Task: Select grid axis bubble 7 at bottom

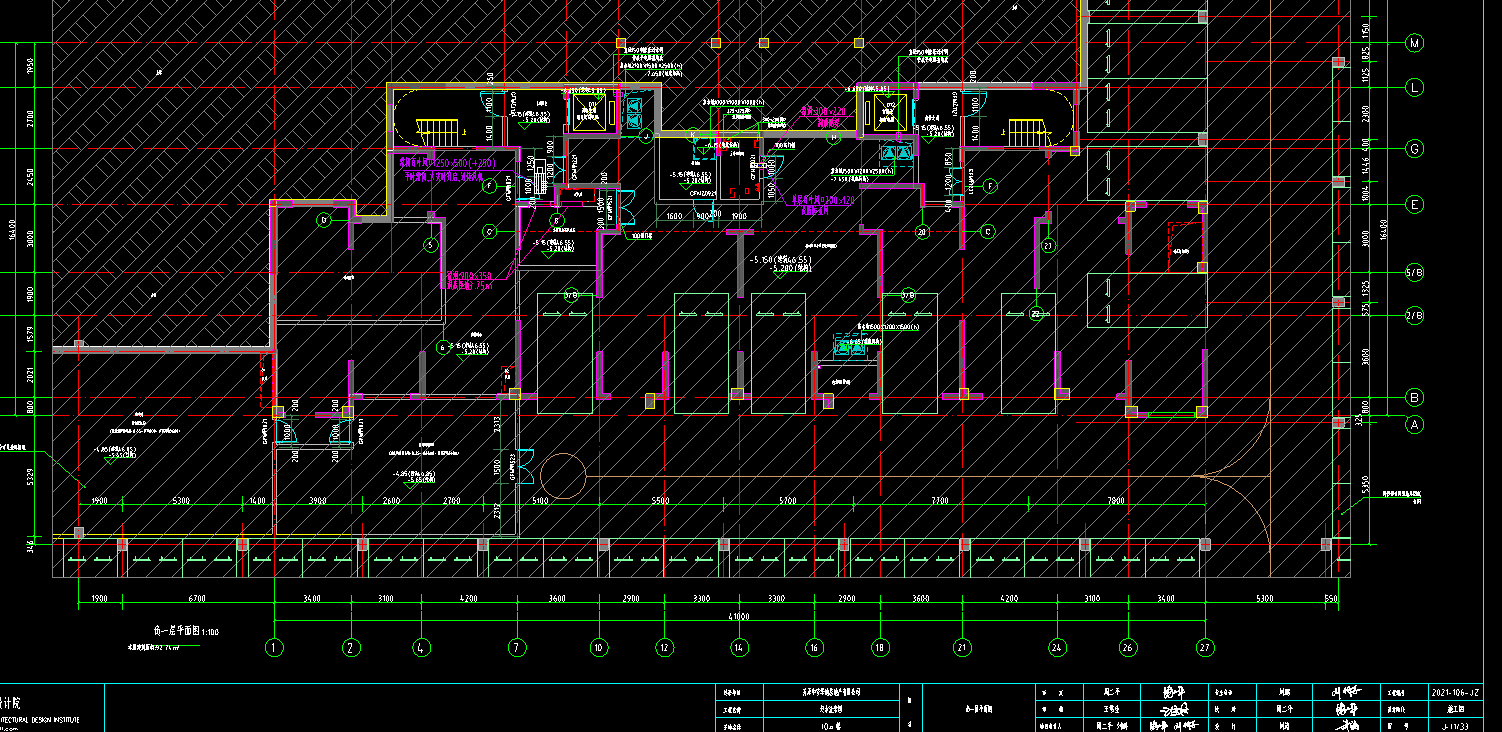Action: pos(517,647)
